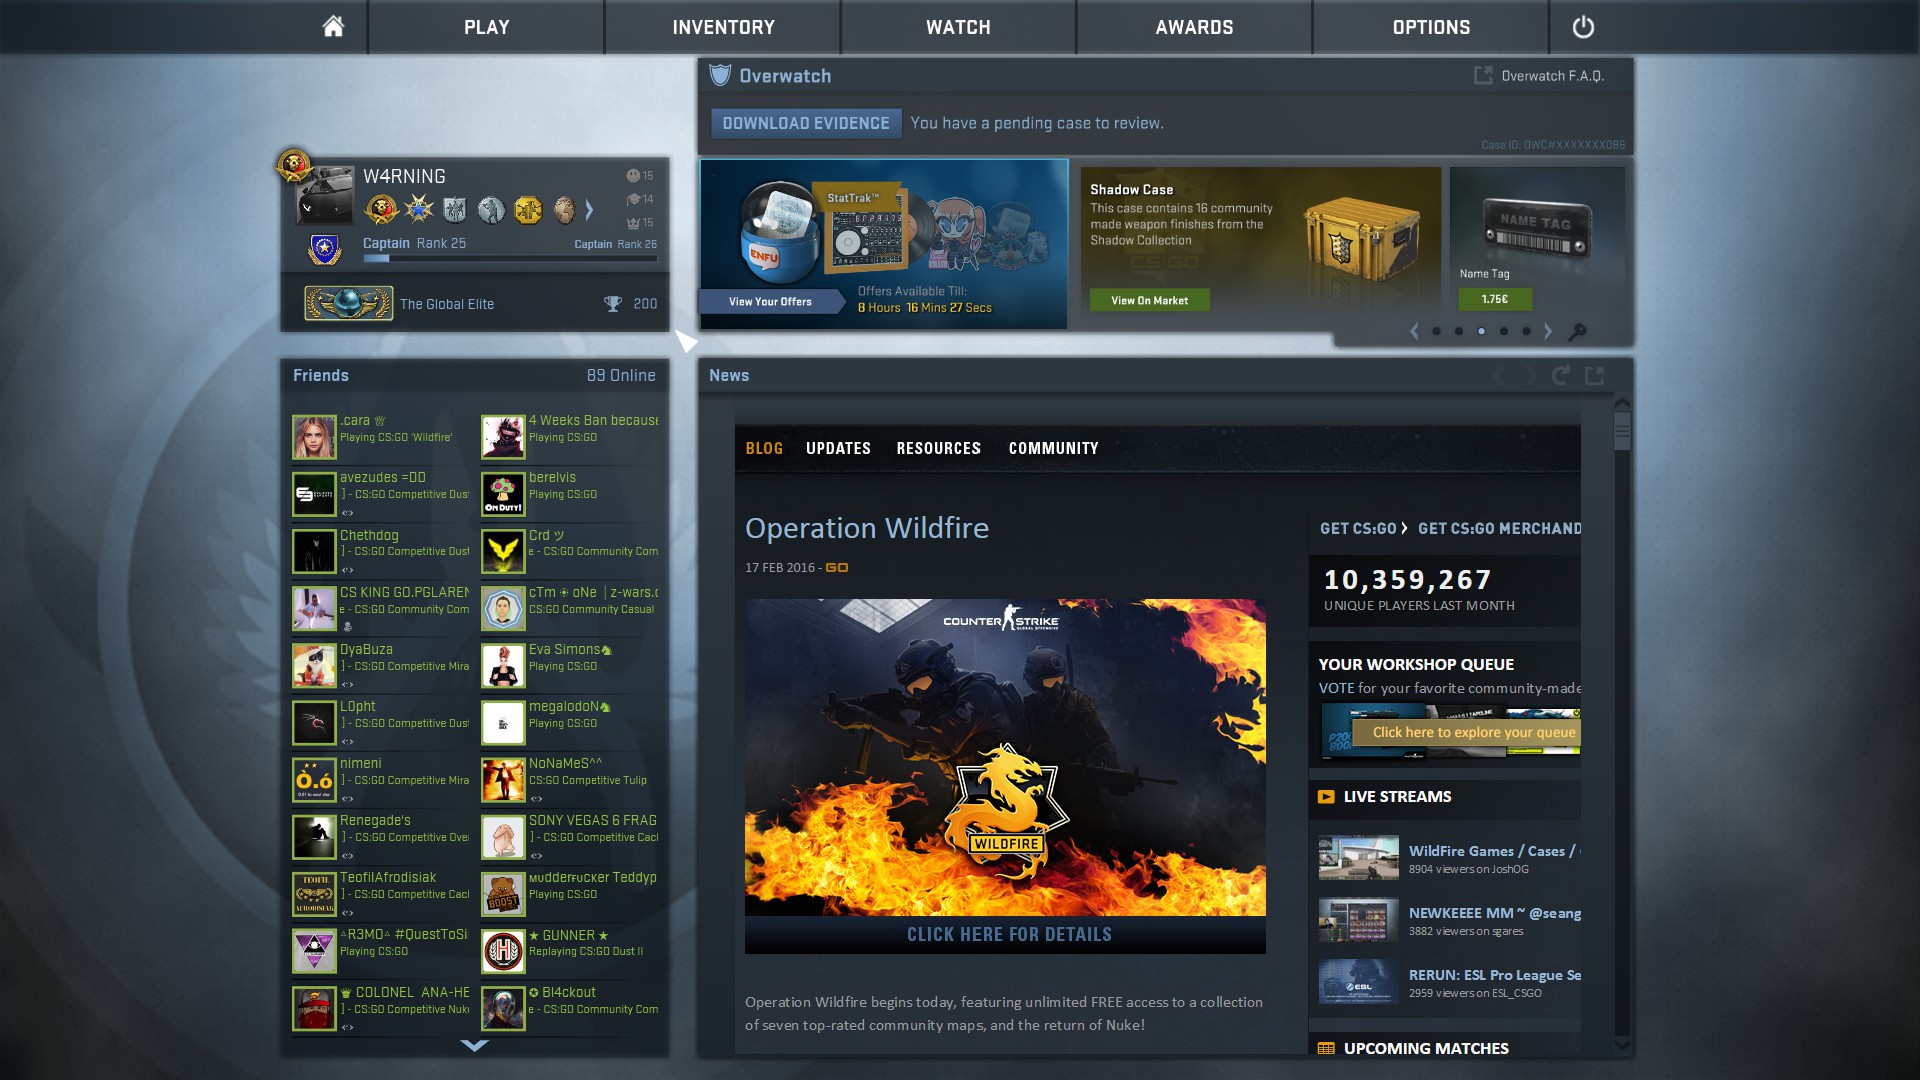Click the Home icon in top bar
The height and width of the screenshot is (1080, 1920).
coord(333,27)
